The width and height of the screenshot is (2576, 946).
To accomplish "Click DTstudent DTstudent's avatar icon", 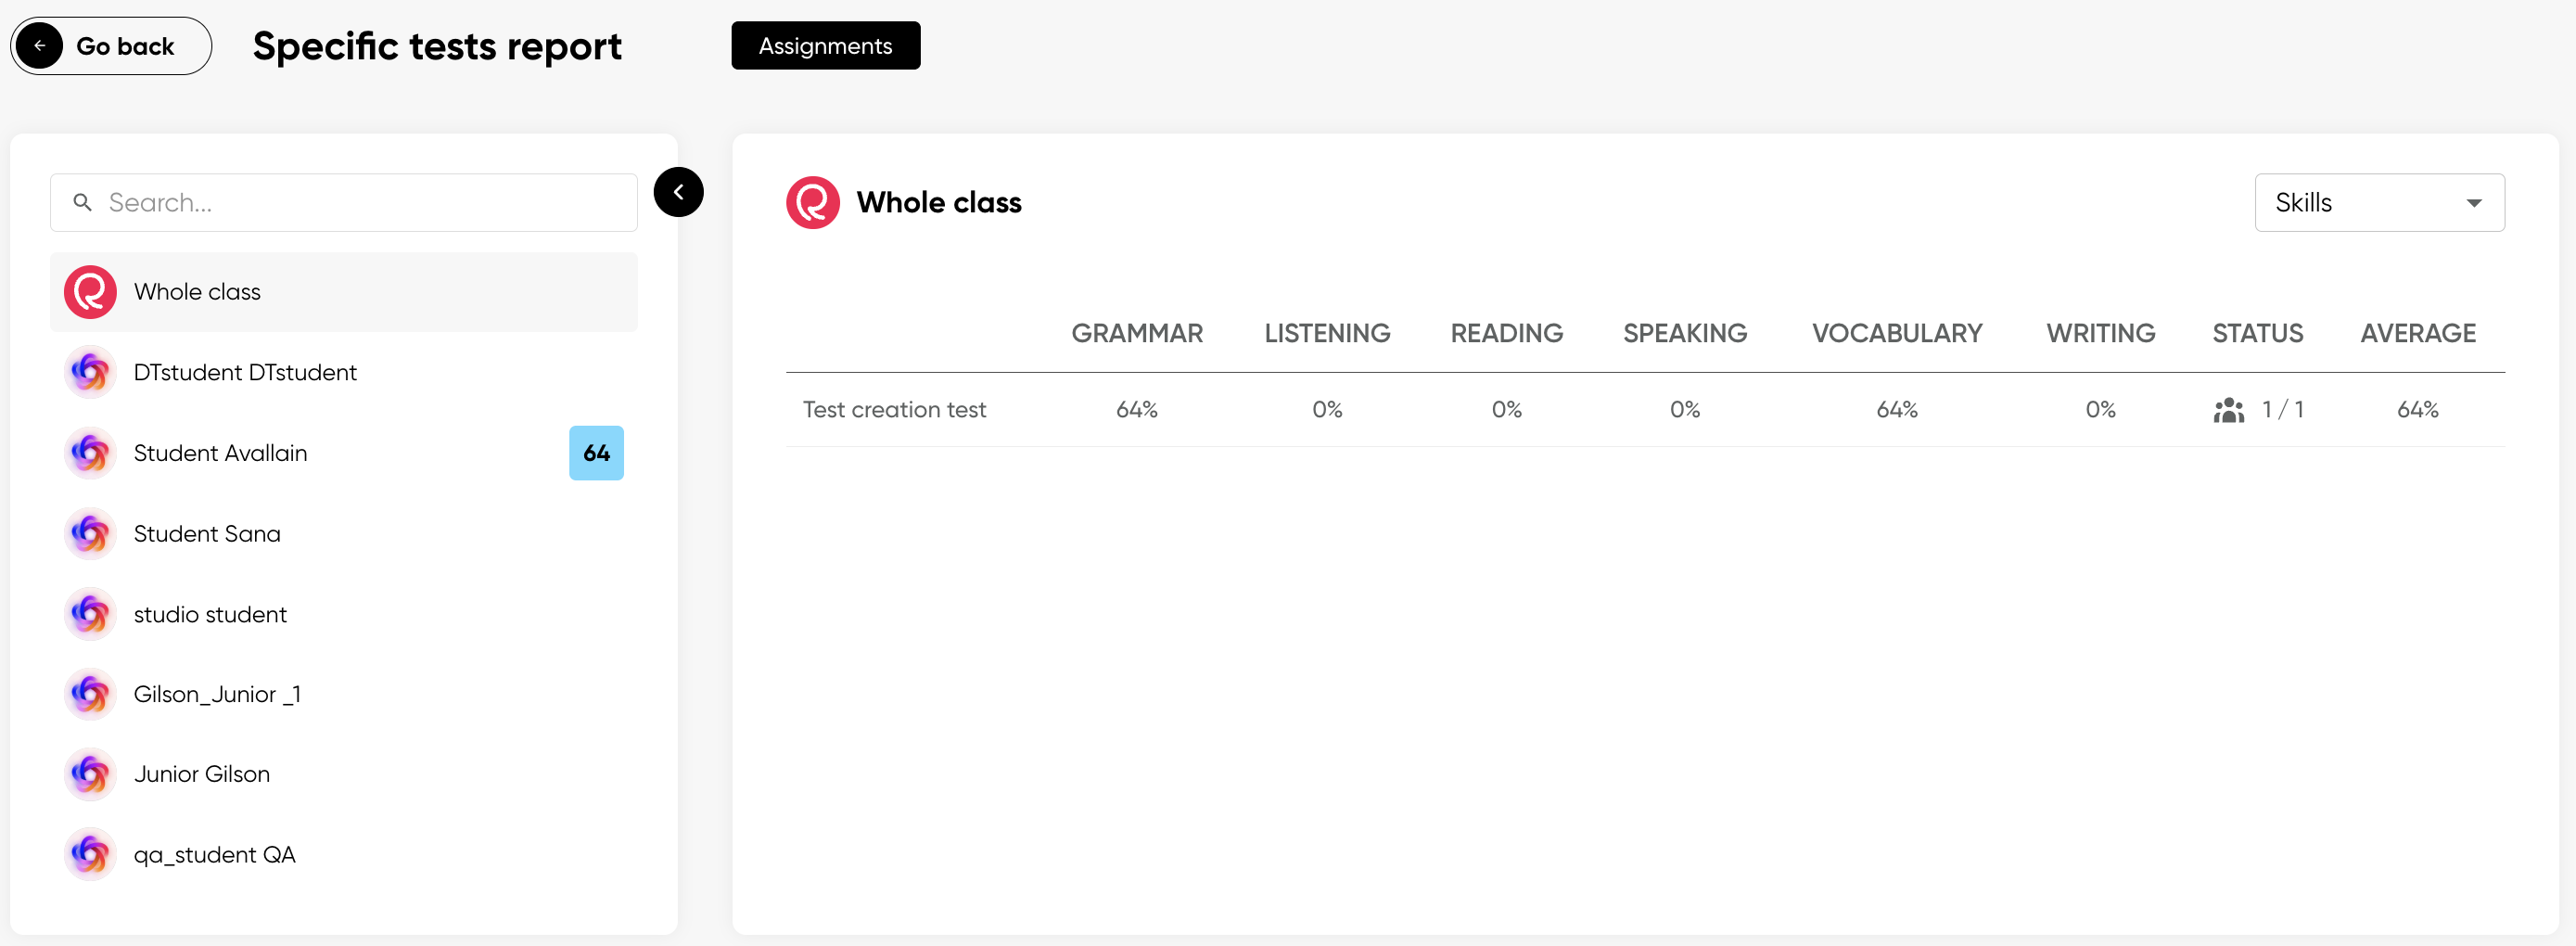I will (90, 372).
